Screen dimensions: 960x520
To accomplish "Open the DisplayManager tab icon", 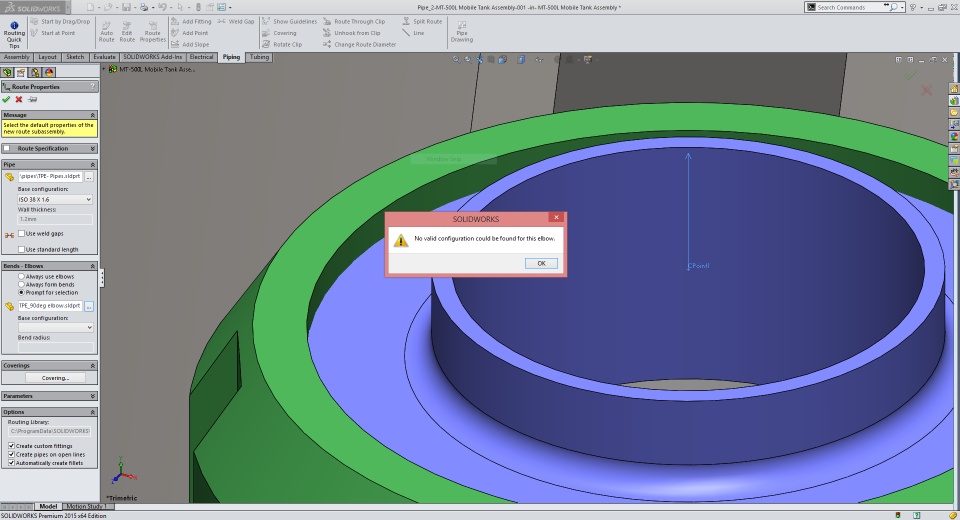I will point(49,72).
